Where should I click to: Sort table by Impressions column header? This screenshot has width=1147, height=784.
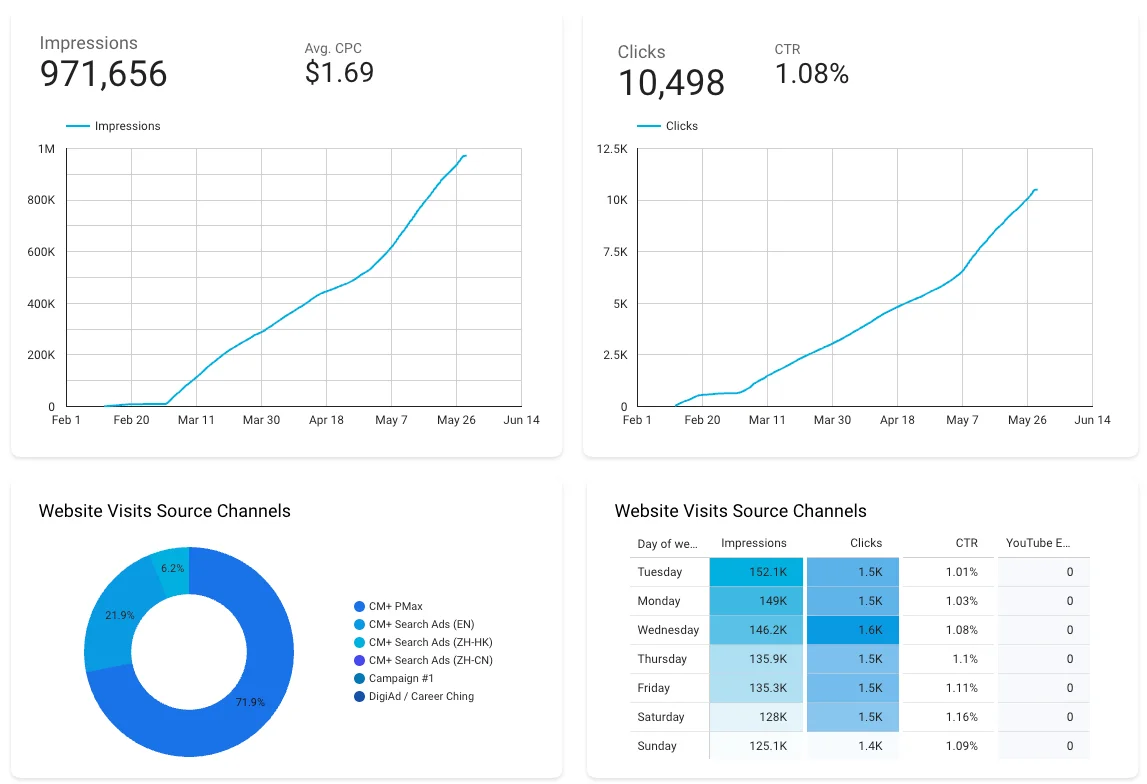754,544
